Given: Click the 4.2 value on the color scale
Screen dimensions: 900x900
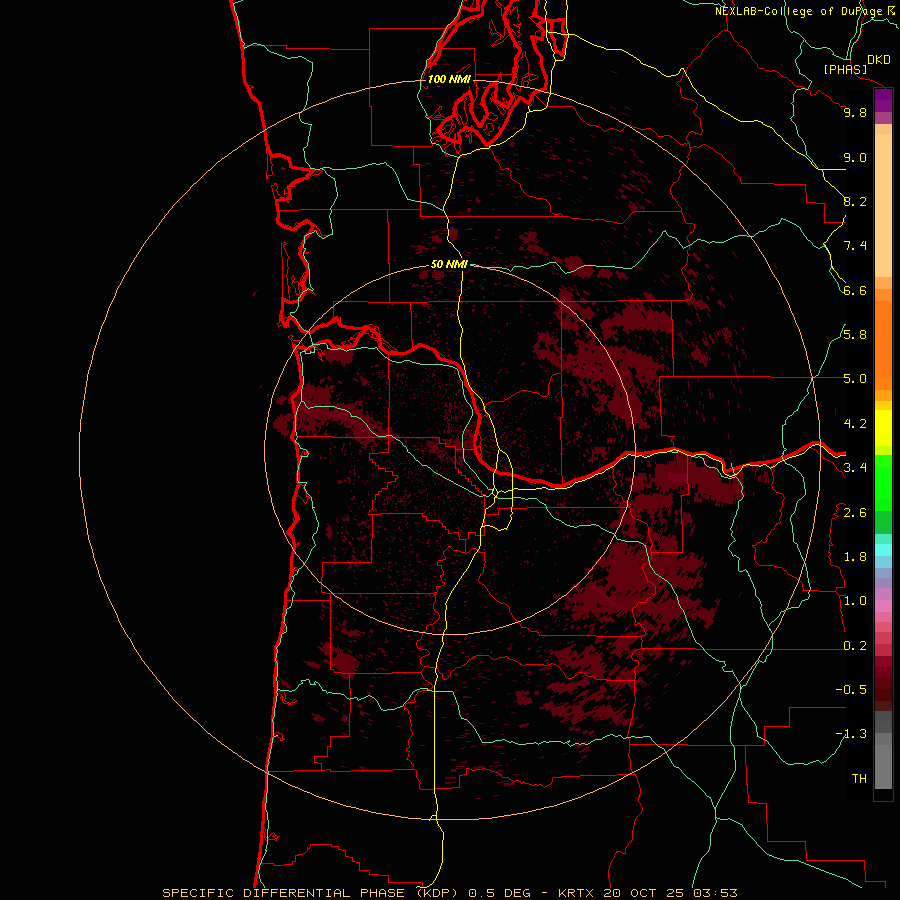Looking at the screenshot, I should pos(855,424).
